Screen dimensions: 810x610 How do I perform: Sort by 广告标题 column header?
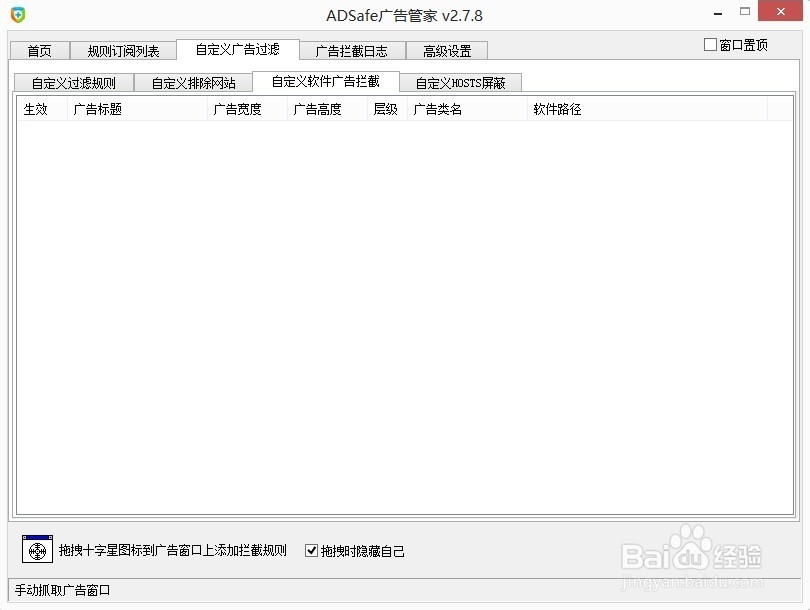tap(137, 109)
